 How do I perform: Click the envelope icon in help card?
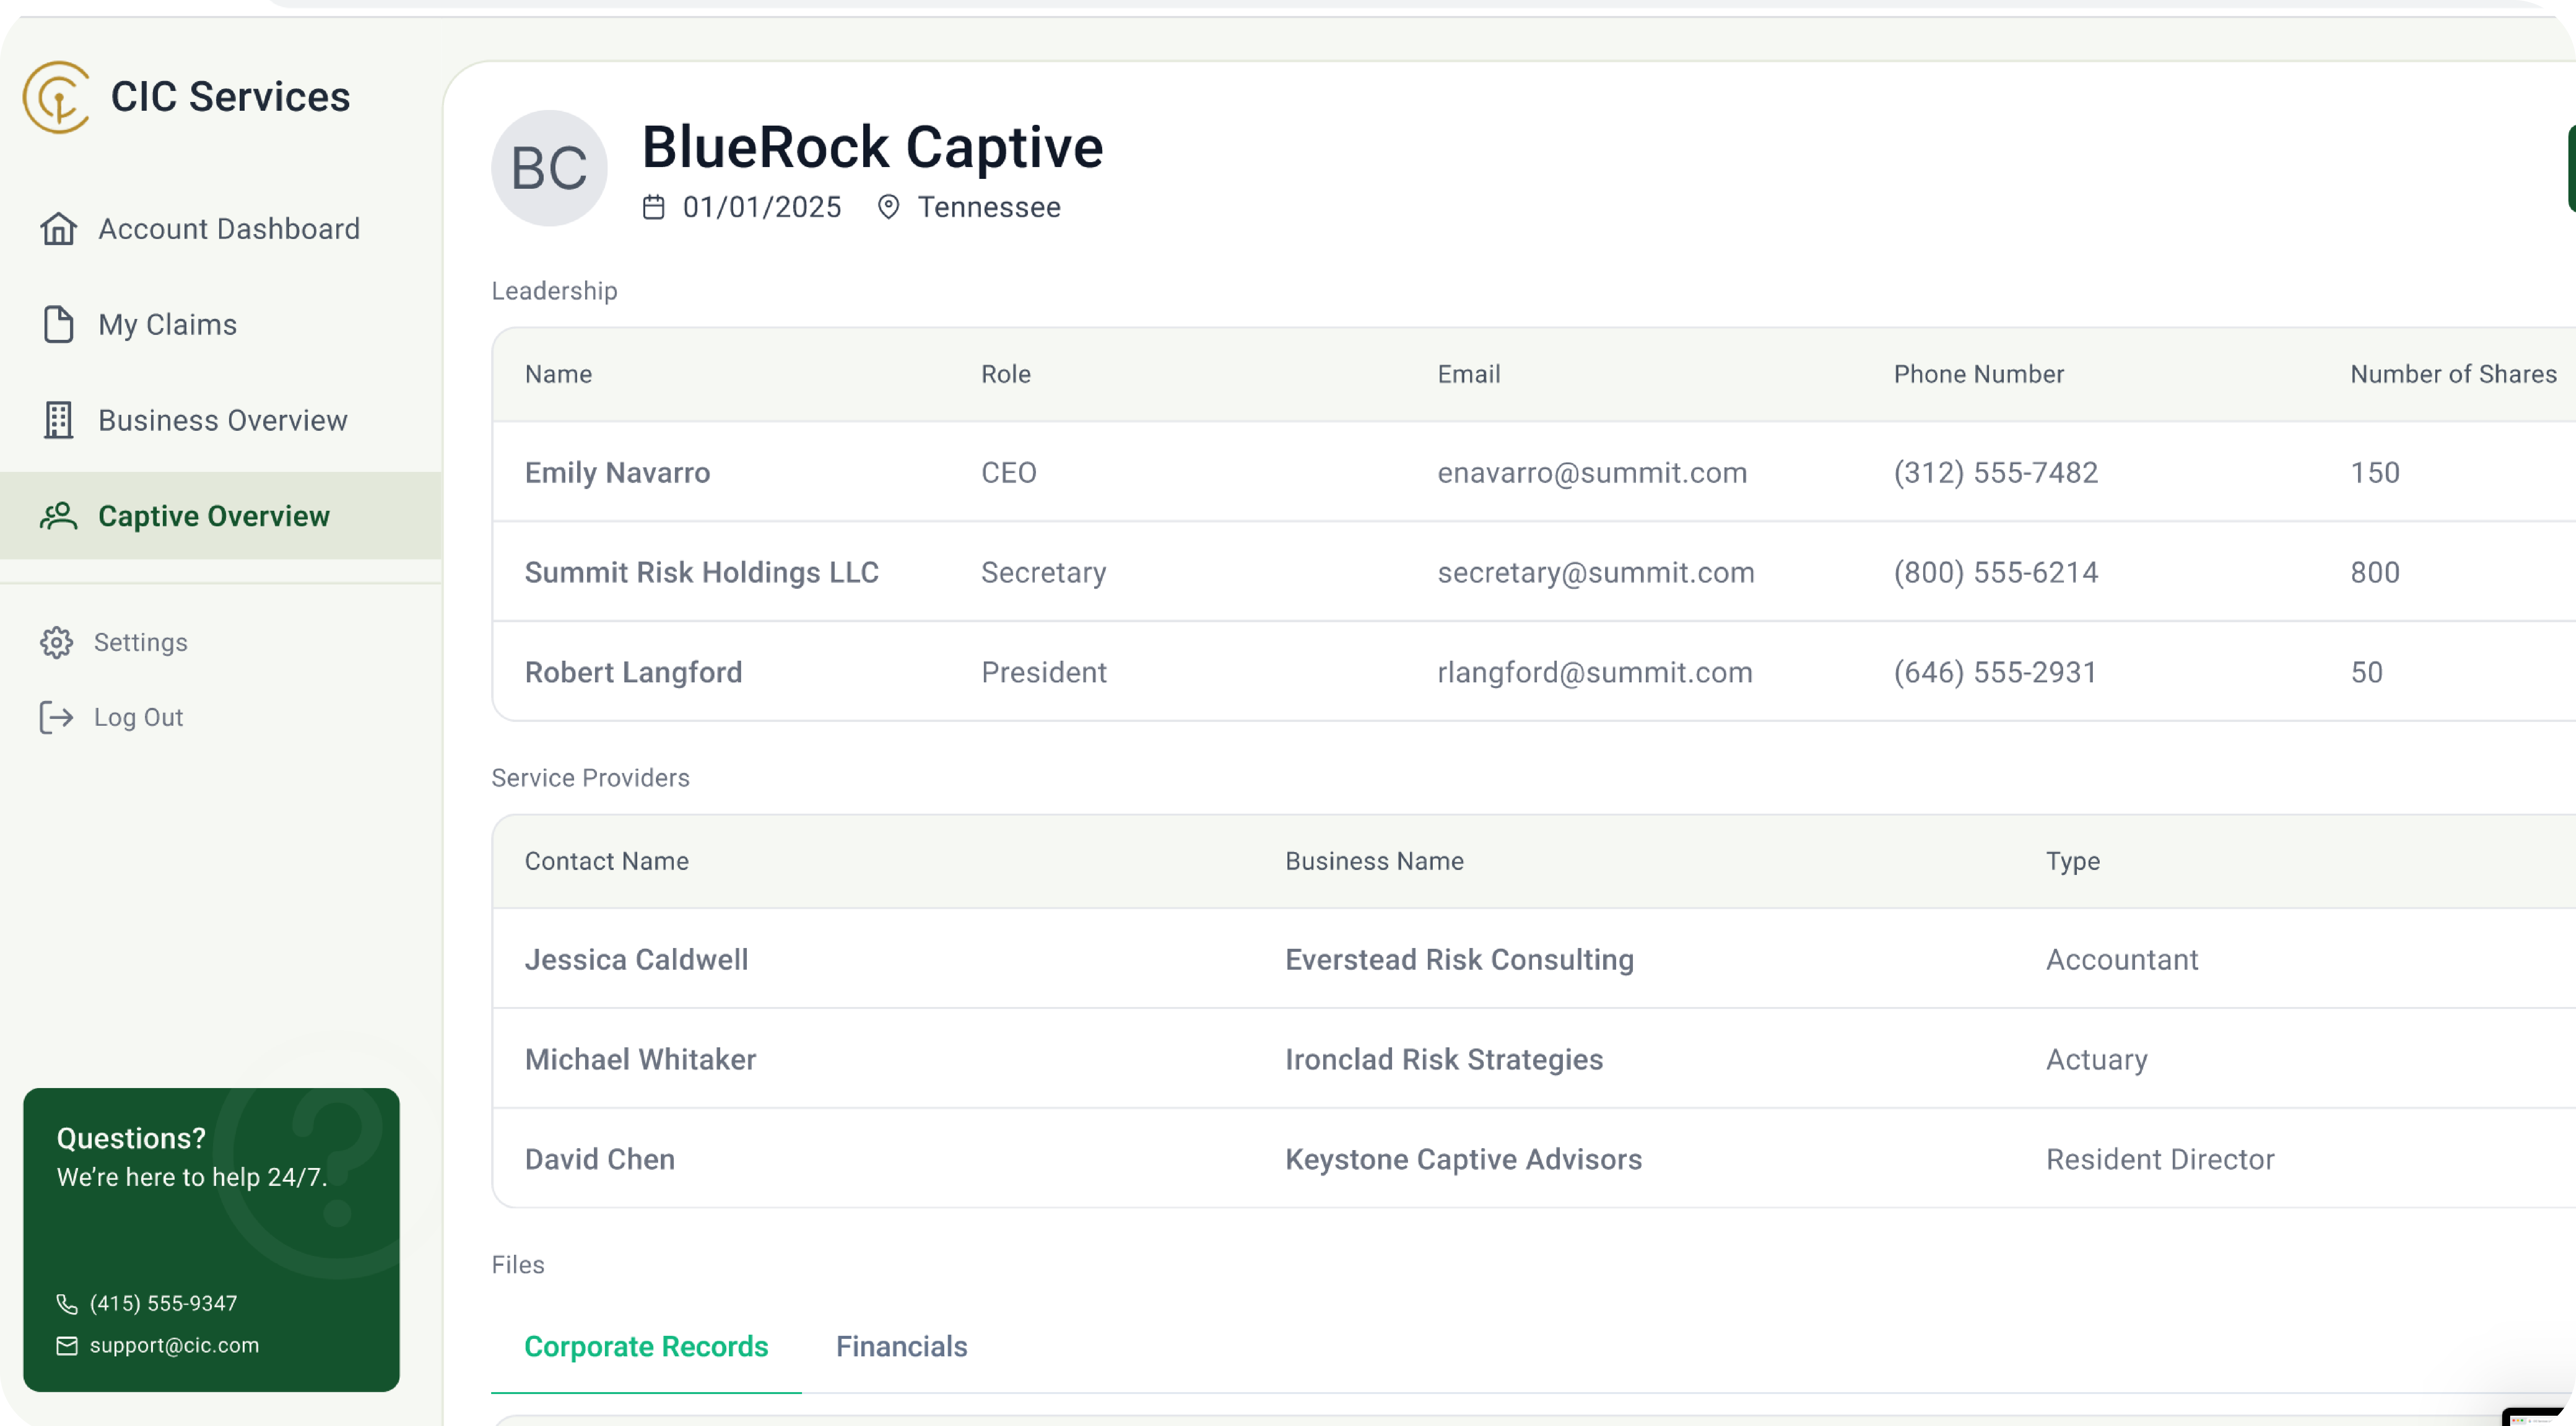click(x=67, y=1346)
